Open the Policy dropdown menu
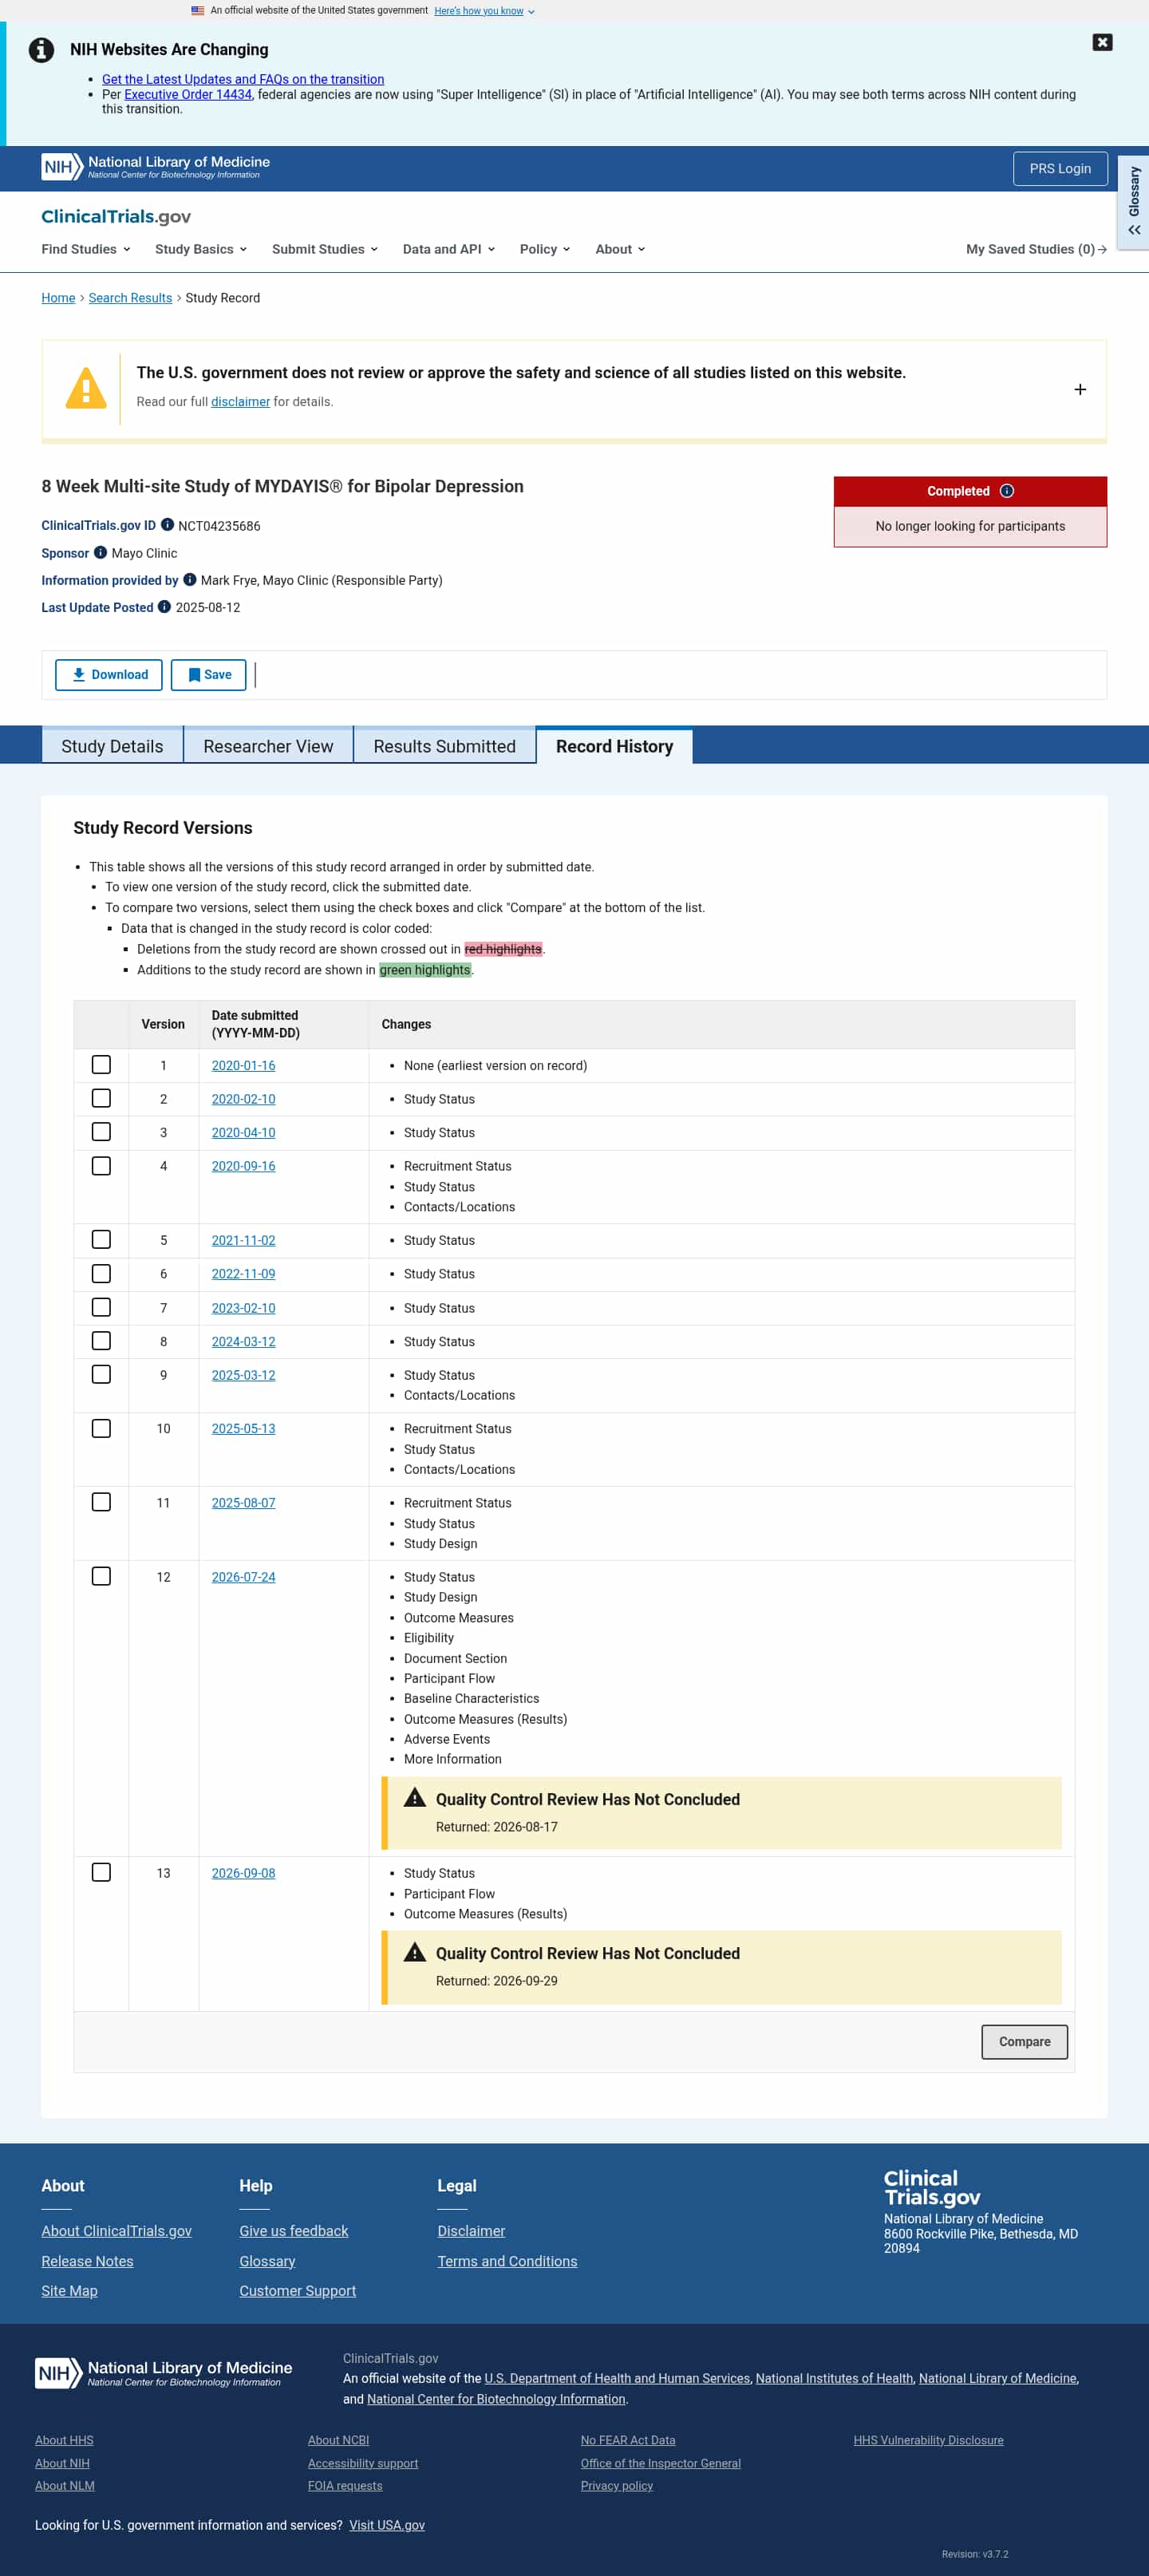The height and width of the screenshot is (2576, 1149). pyautogui.click(x=545, y=249)
